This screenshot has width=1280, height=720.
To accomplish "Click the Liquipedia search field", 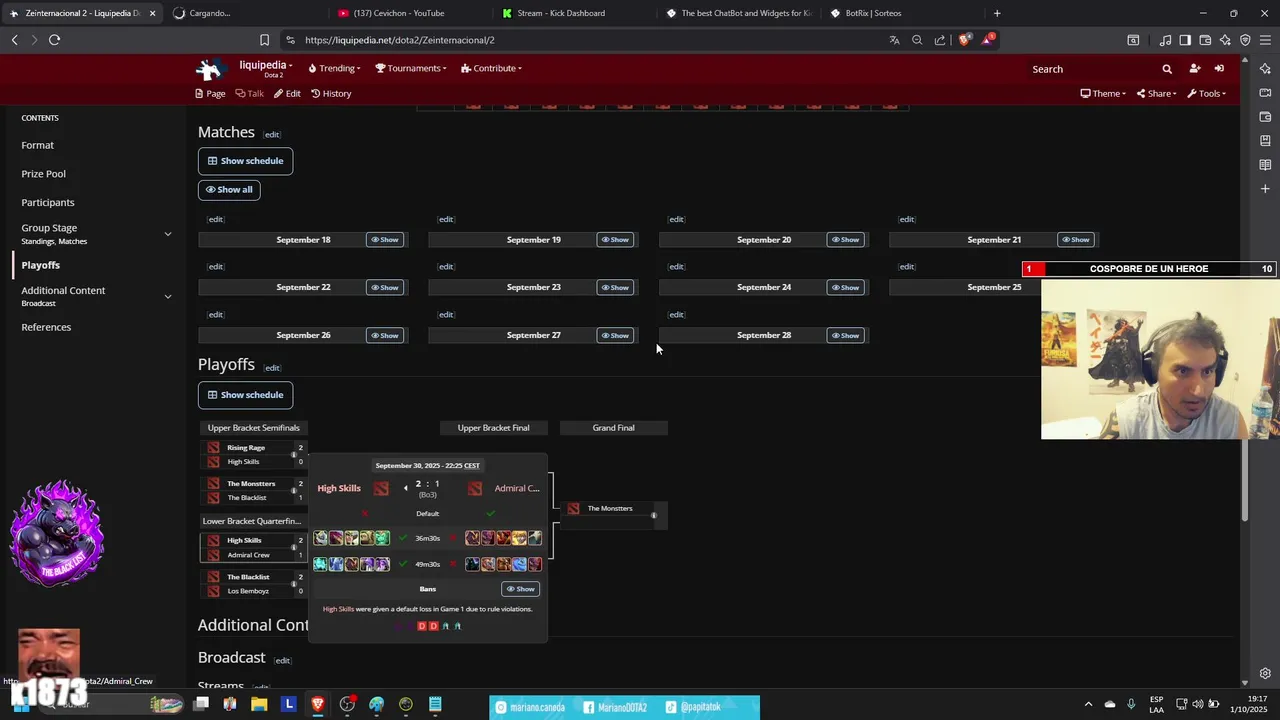I will (1090, 69).
